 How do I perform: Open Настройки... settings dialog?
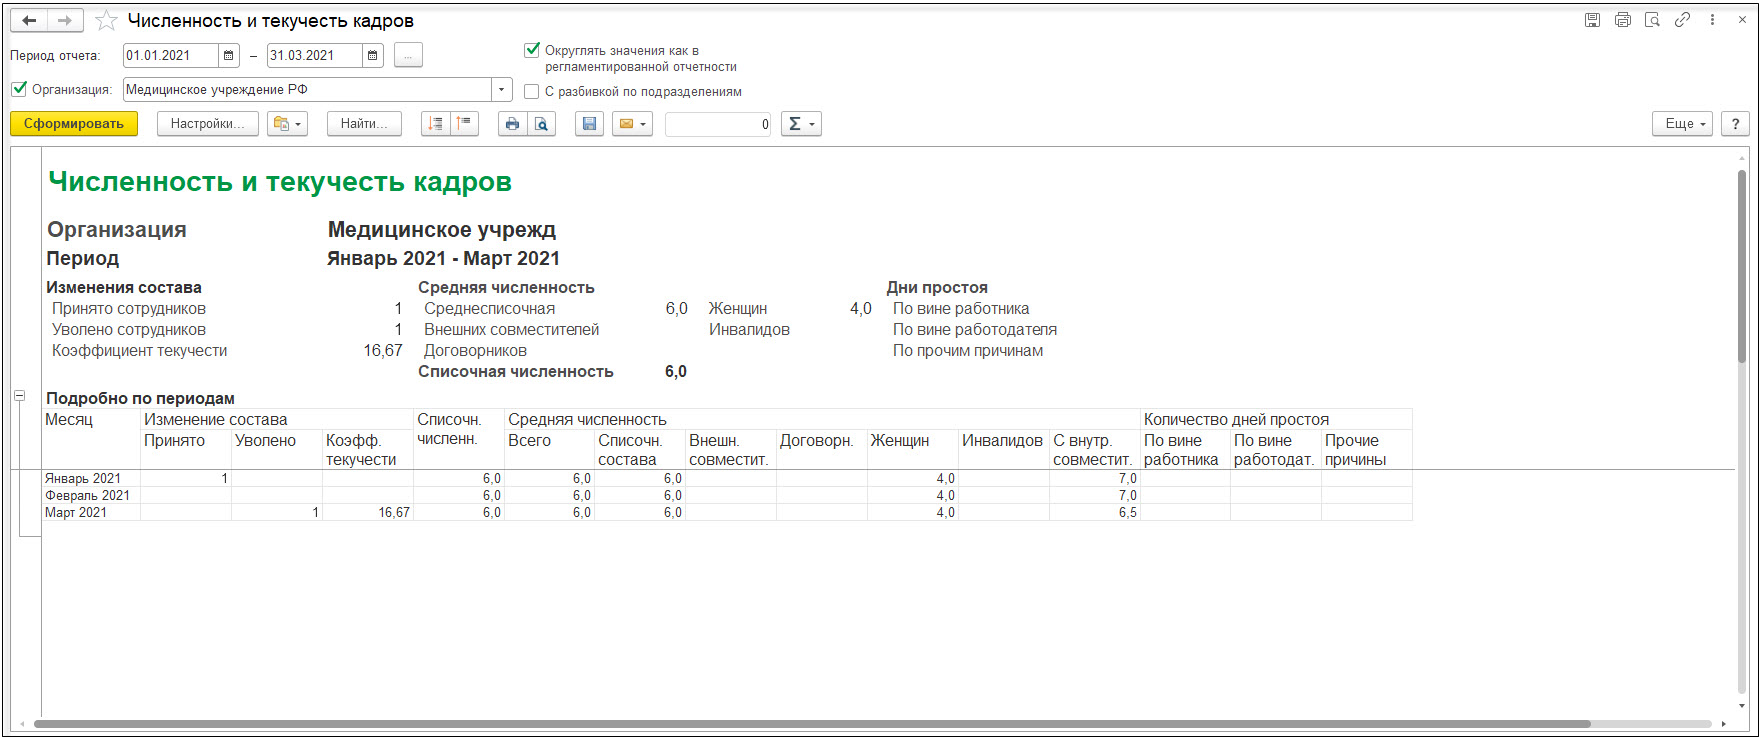tap(208, 124)
